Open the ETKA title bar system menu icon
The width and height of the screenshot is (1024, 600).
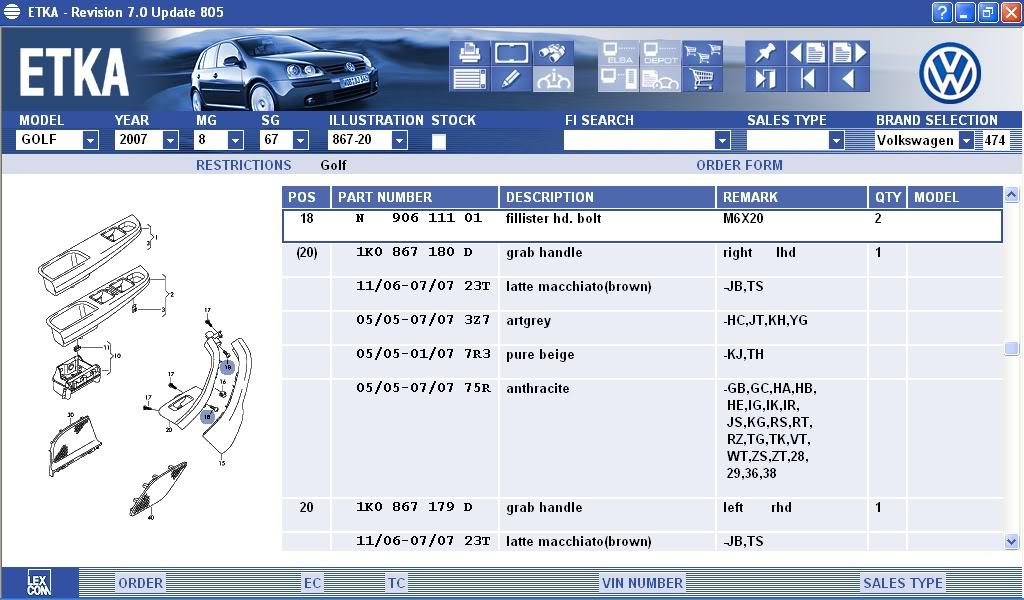point(12,12)
